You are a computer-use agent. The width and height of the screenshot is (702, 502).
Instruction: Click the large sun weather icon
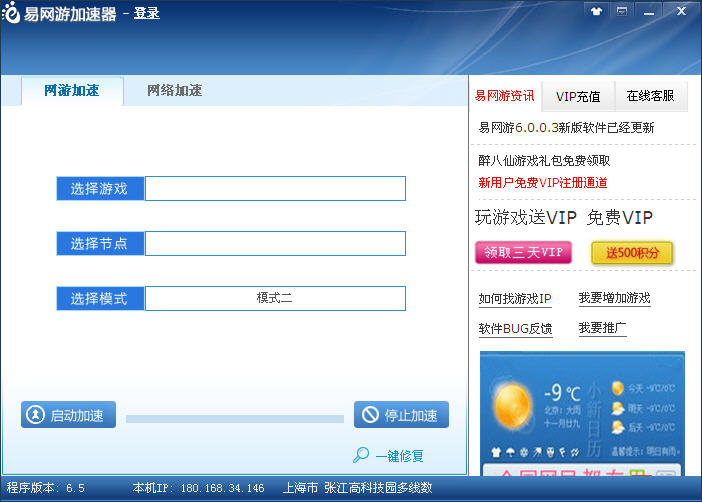coord(513,407)
